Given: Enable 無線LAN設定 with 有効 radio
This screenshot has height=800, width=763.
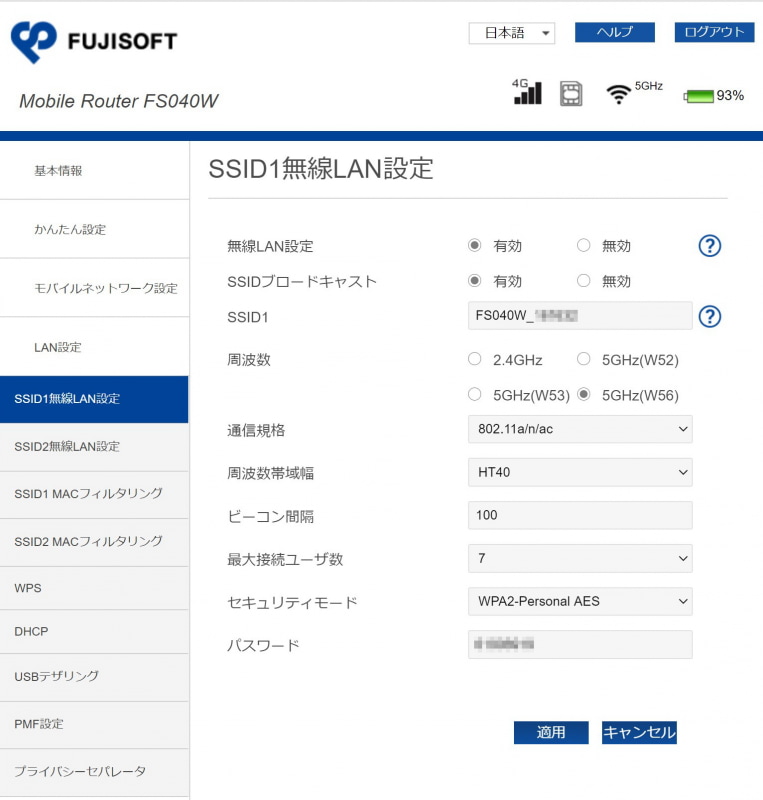Looking at the screenshot, I should 475,245.
